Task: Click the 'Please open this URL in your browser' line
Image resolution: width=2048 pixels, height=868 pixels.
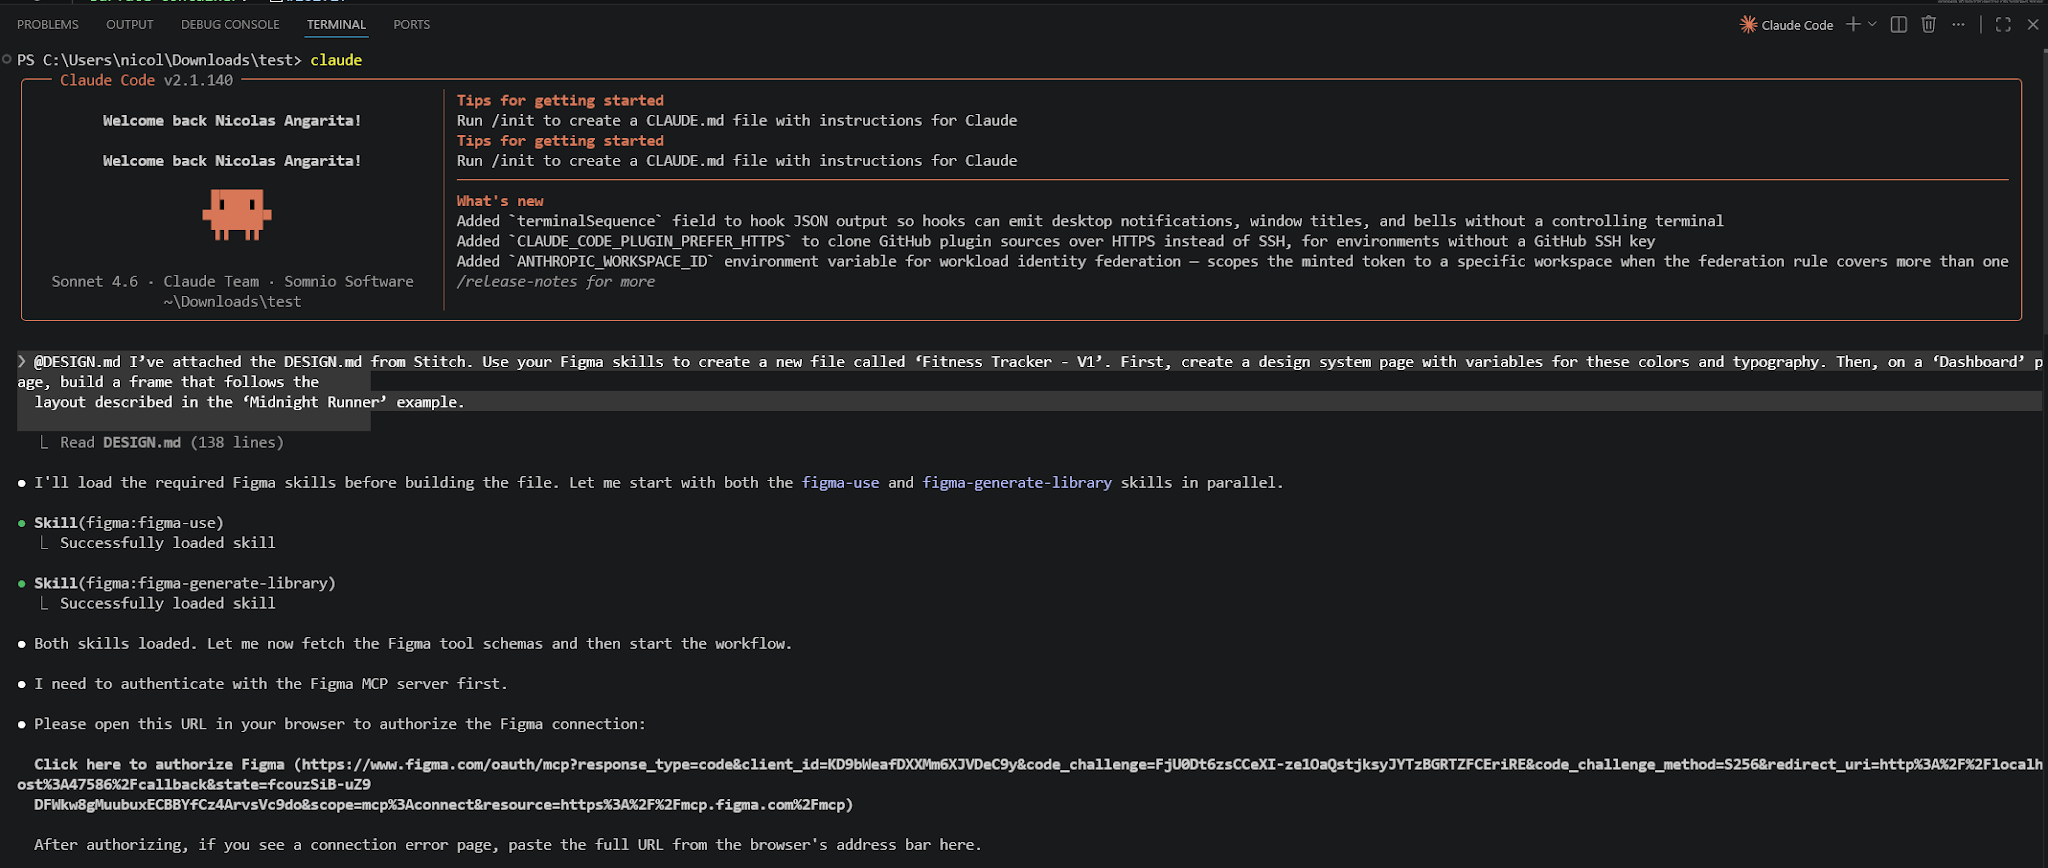Action: coord(340,724)
